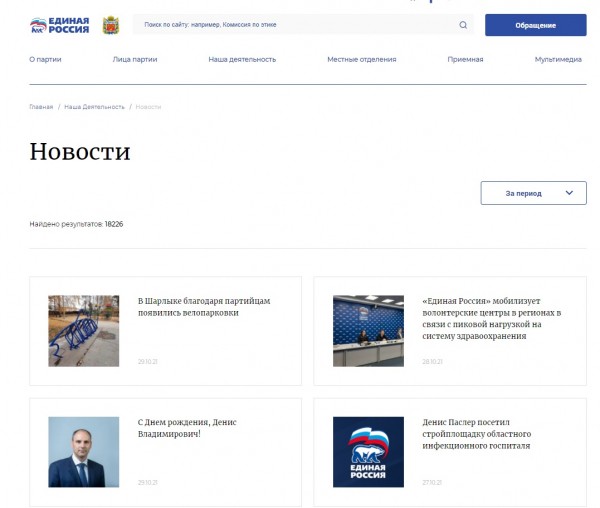Image resolution: width=600 pixels, height=508 pixels.
Task: Open the О партии menu
Action: pyautogui.click(x=45, y=59)
